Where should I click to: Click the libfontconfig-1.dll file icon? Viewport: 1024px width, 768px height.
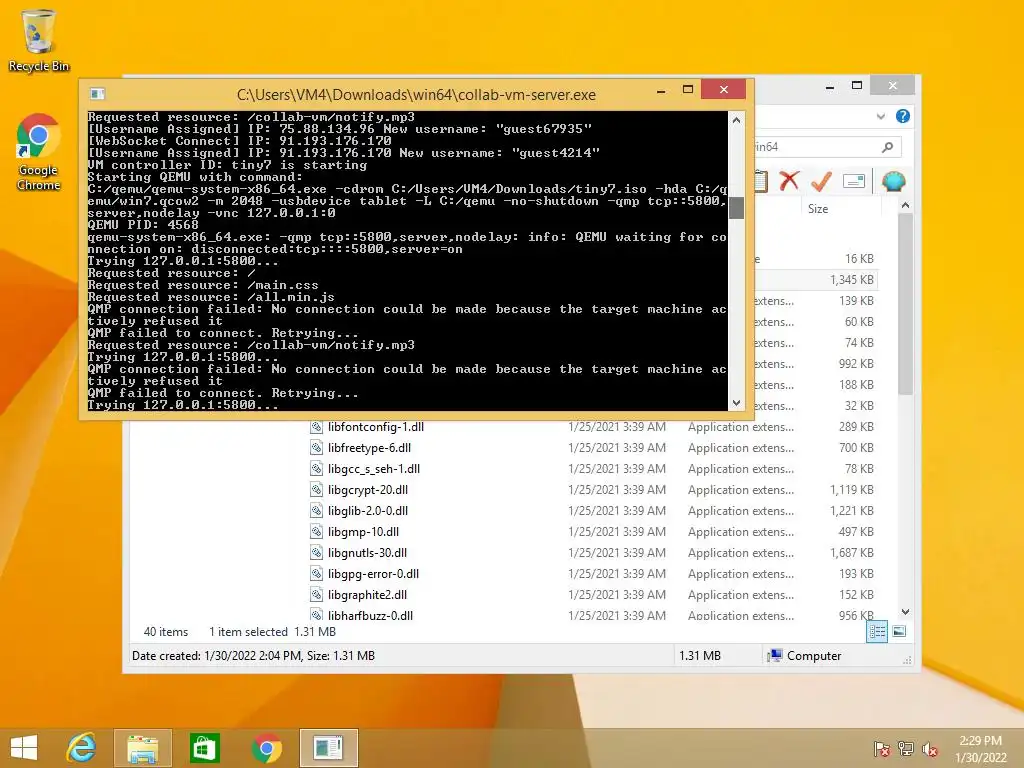[316, 427]
